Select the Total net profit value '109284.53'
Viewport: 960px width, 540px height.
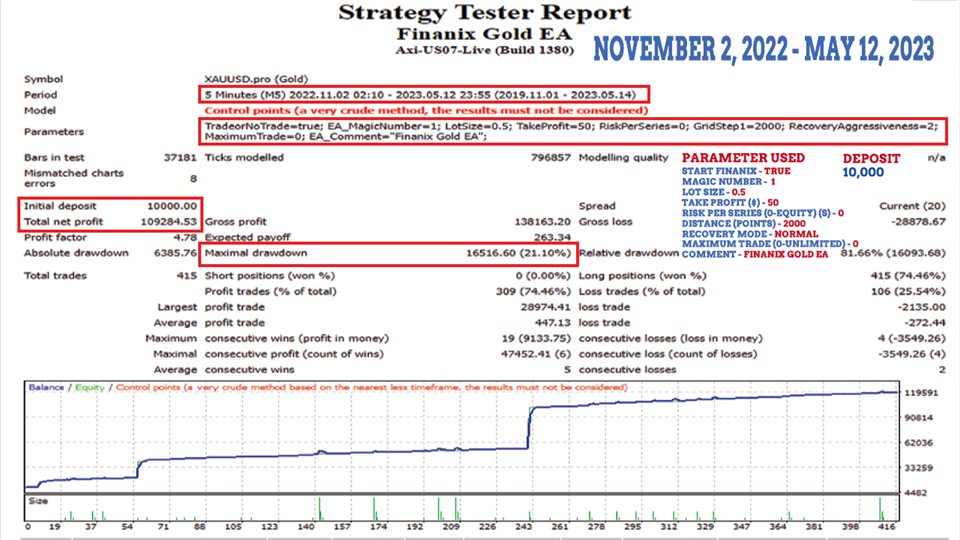coord(169,222)
